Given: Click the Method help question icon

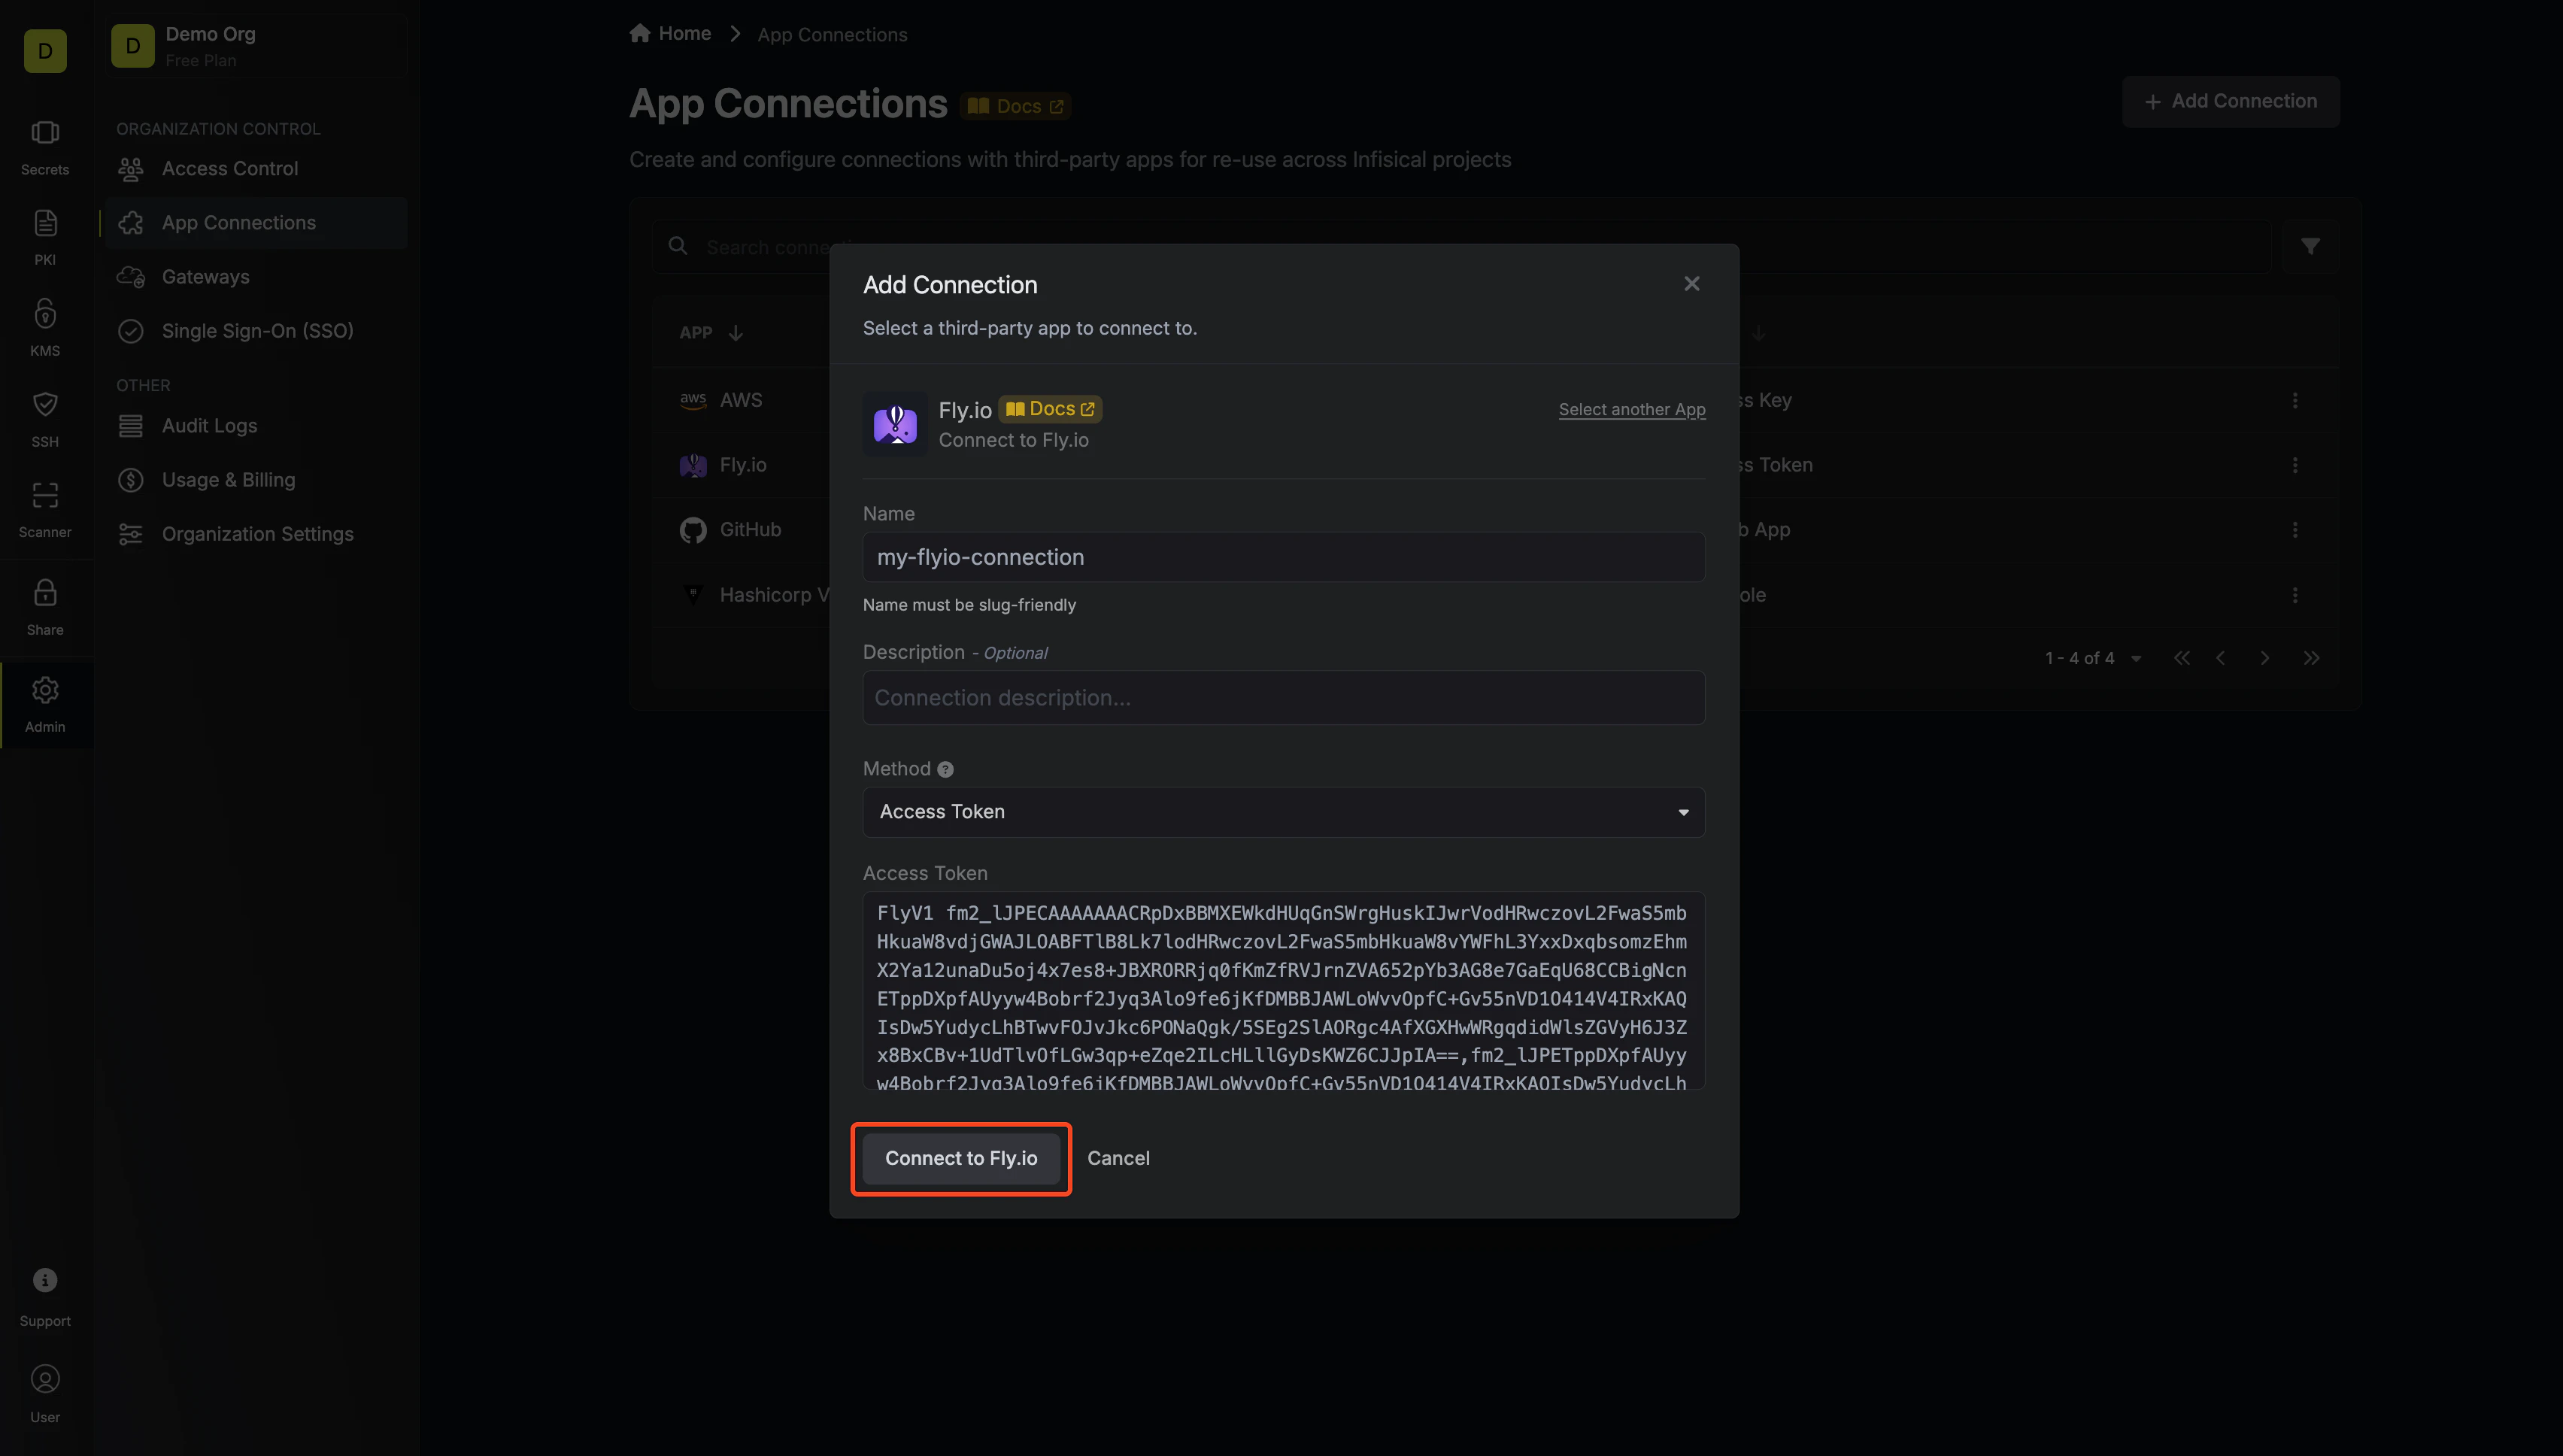Looking at the screenshot, I should (x=945, y=769).
